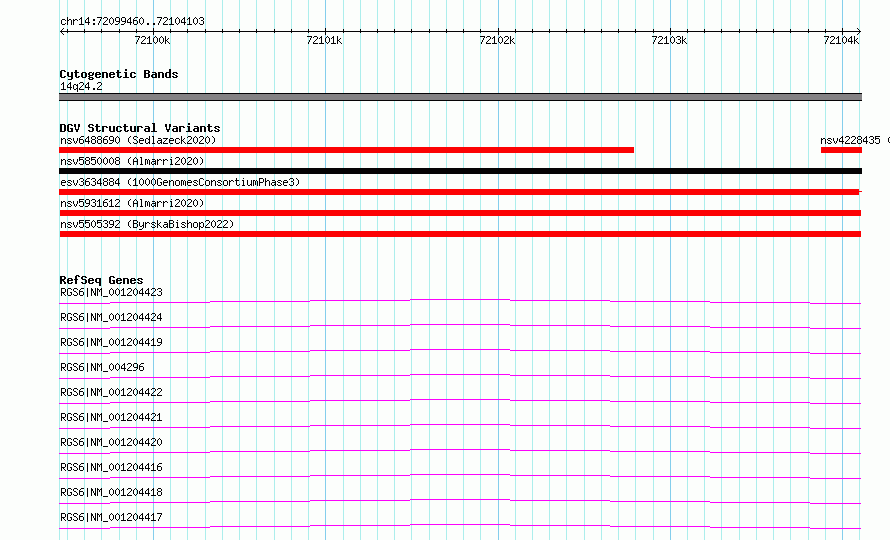This screenshot has height=540, width=890.
Task: Click the 72104k ruler tick label
Action: click(841, 40)
